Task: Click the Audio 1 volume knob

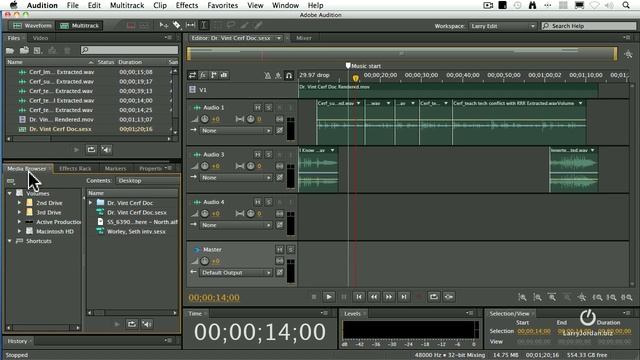Action: [204, 119]
